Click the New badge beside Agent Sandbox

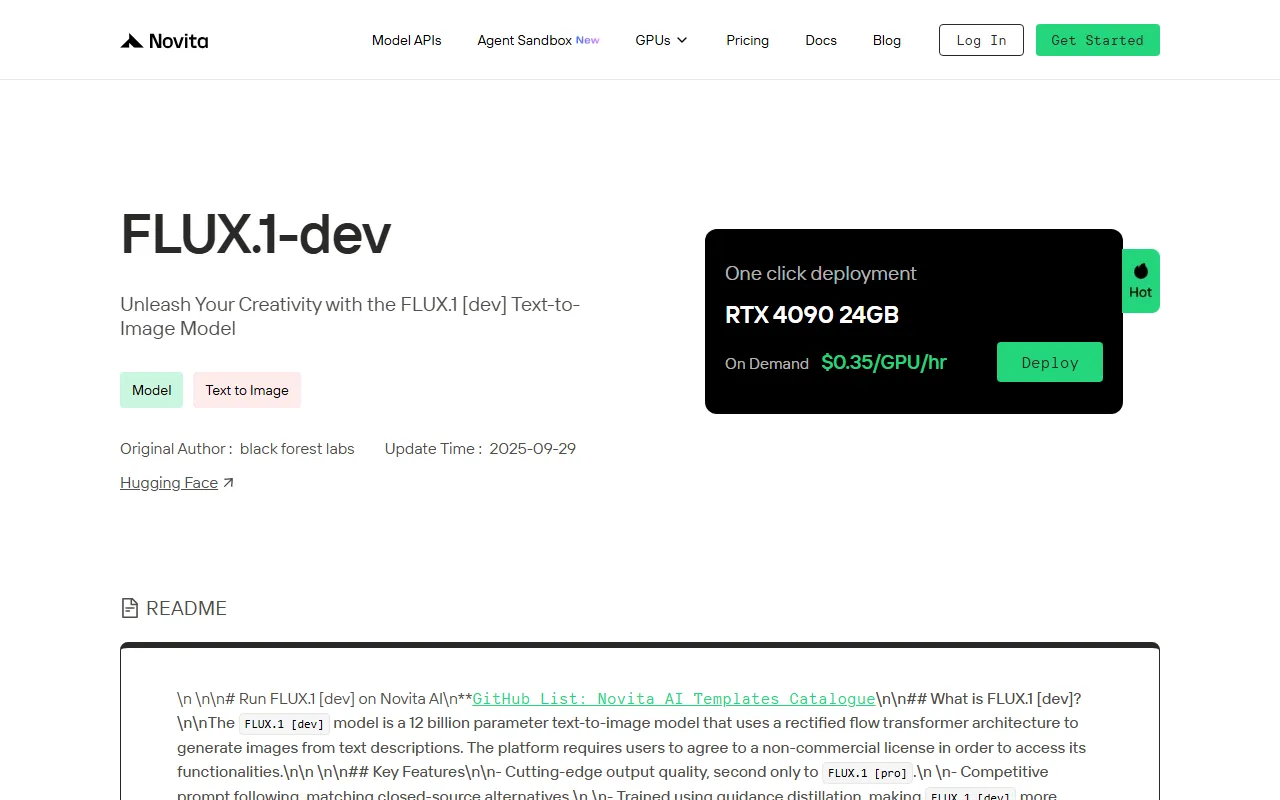[x=587, y=40]
